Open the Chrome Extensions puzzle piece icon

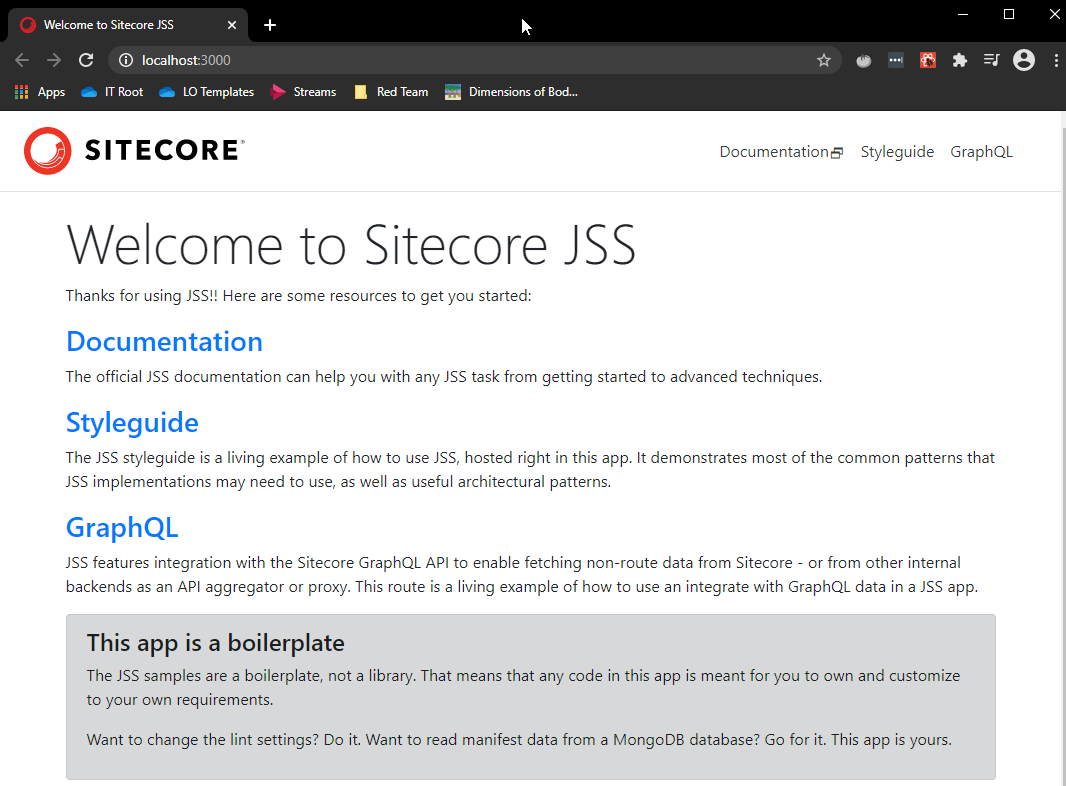click(960, 60)
